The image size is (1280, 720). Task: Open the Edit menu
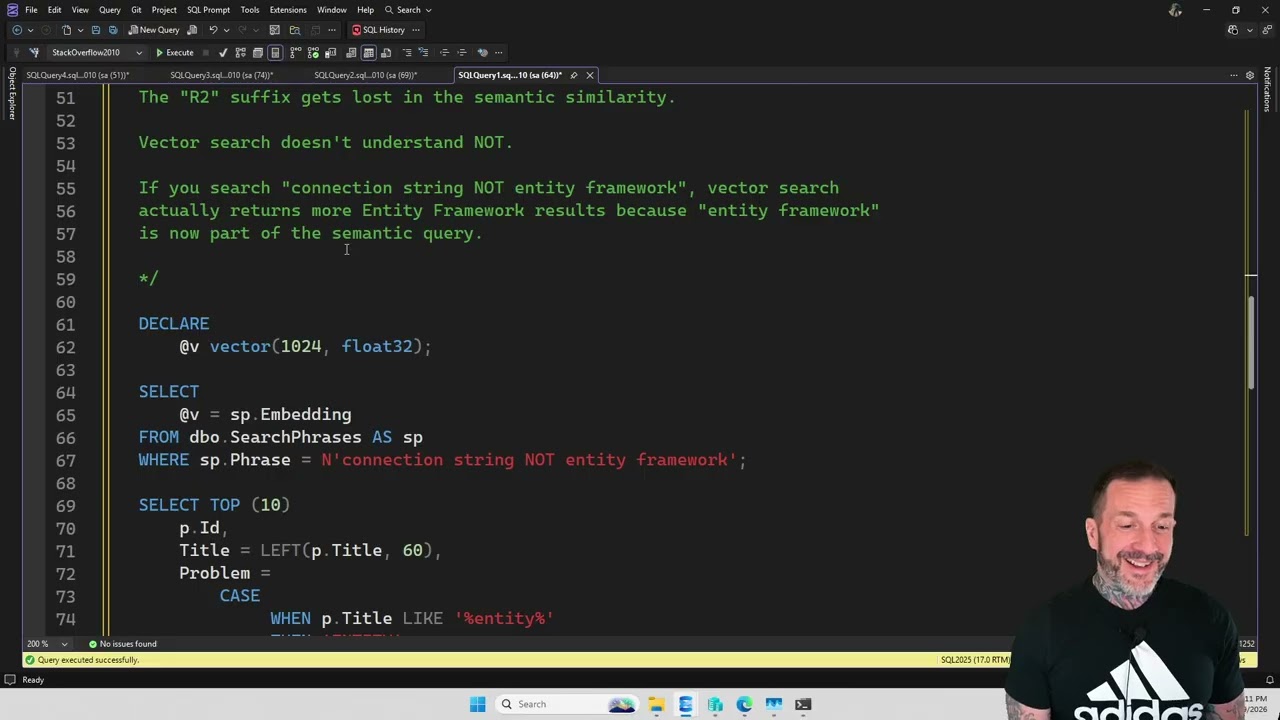(x=54, y=10)
